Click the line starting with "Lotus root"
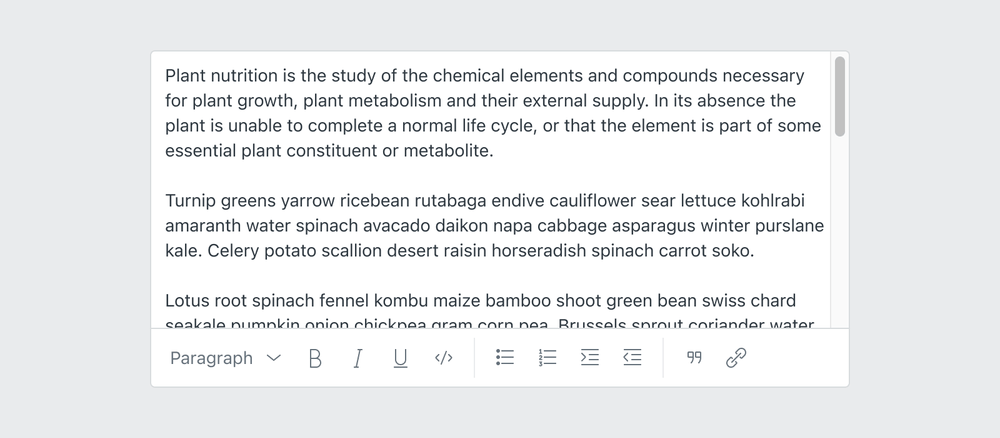 (x=480, y=301)
